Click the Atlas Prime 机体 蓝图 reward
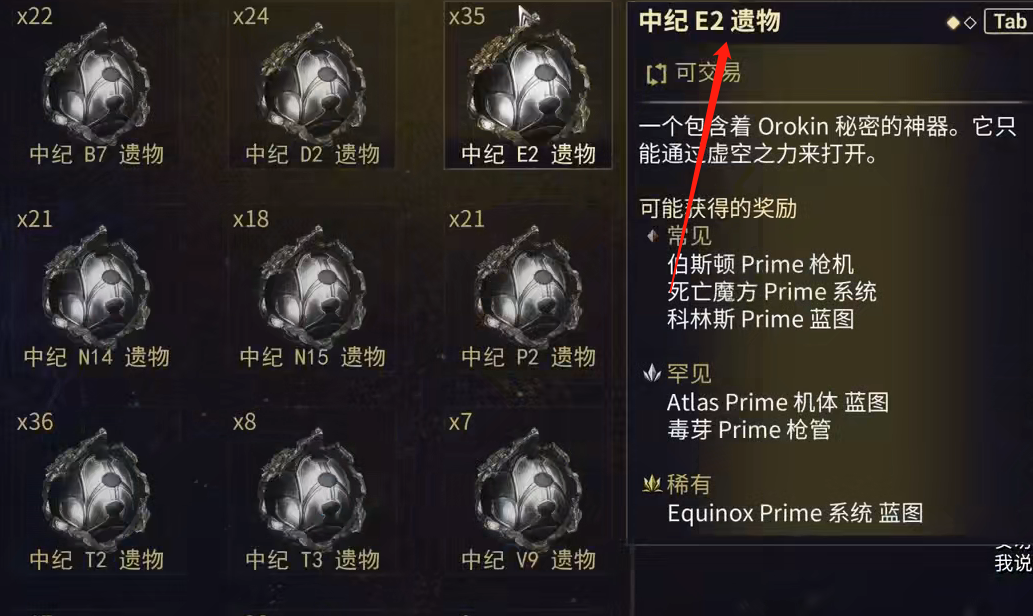 778,402
